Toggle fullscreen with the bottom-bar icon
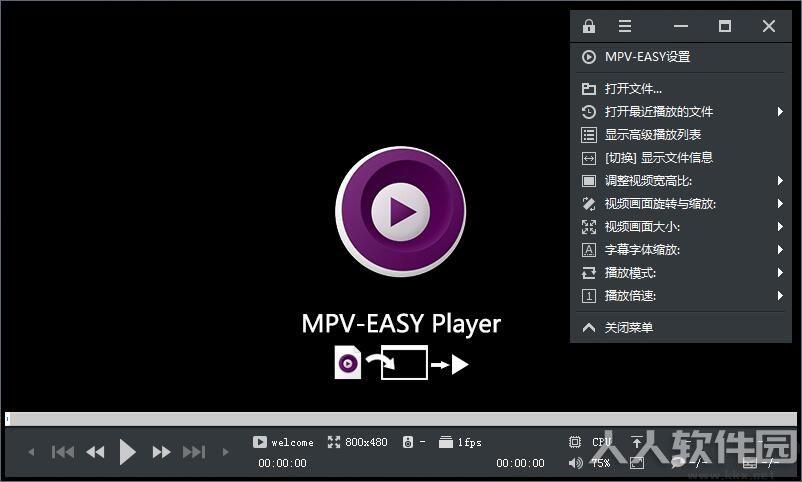The width and height of the screenshot is (802, 482). tap(637, 463)
